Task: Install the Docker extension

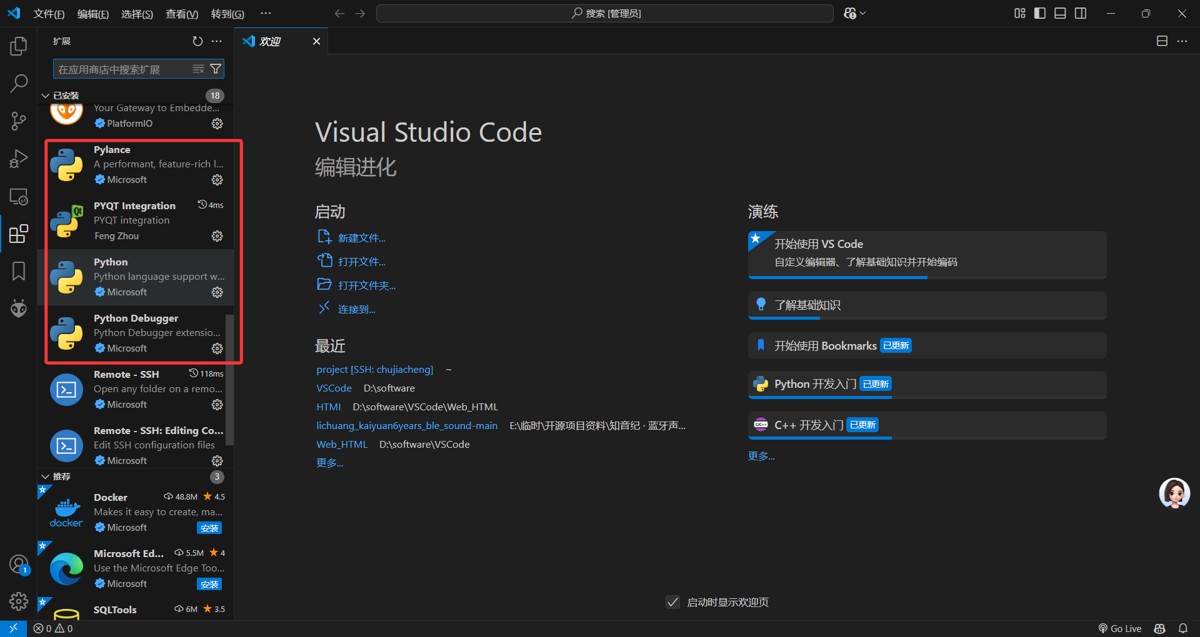Action: point(209,528)
